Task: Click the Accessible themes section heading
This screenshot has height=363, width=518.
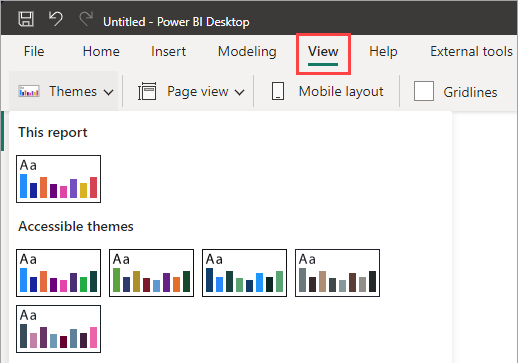Action: click(x=76, y=226)
